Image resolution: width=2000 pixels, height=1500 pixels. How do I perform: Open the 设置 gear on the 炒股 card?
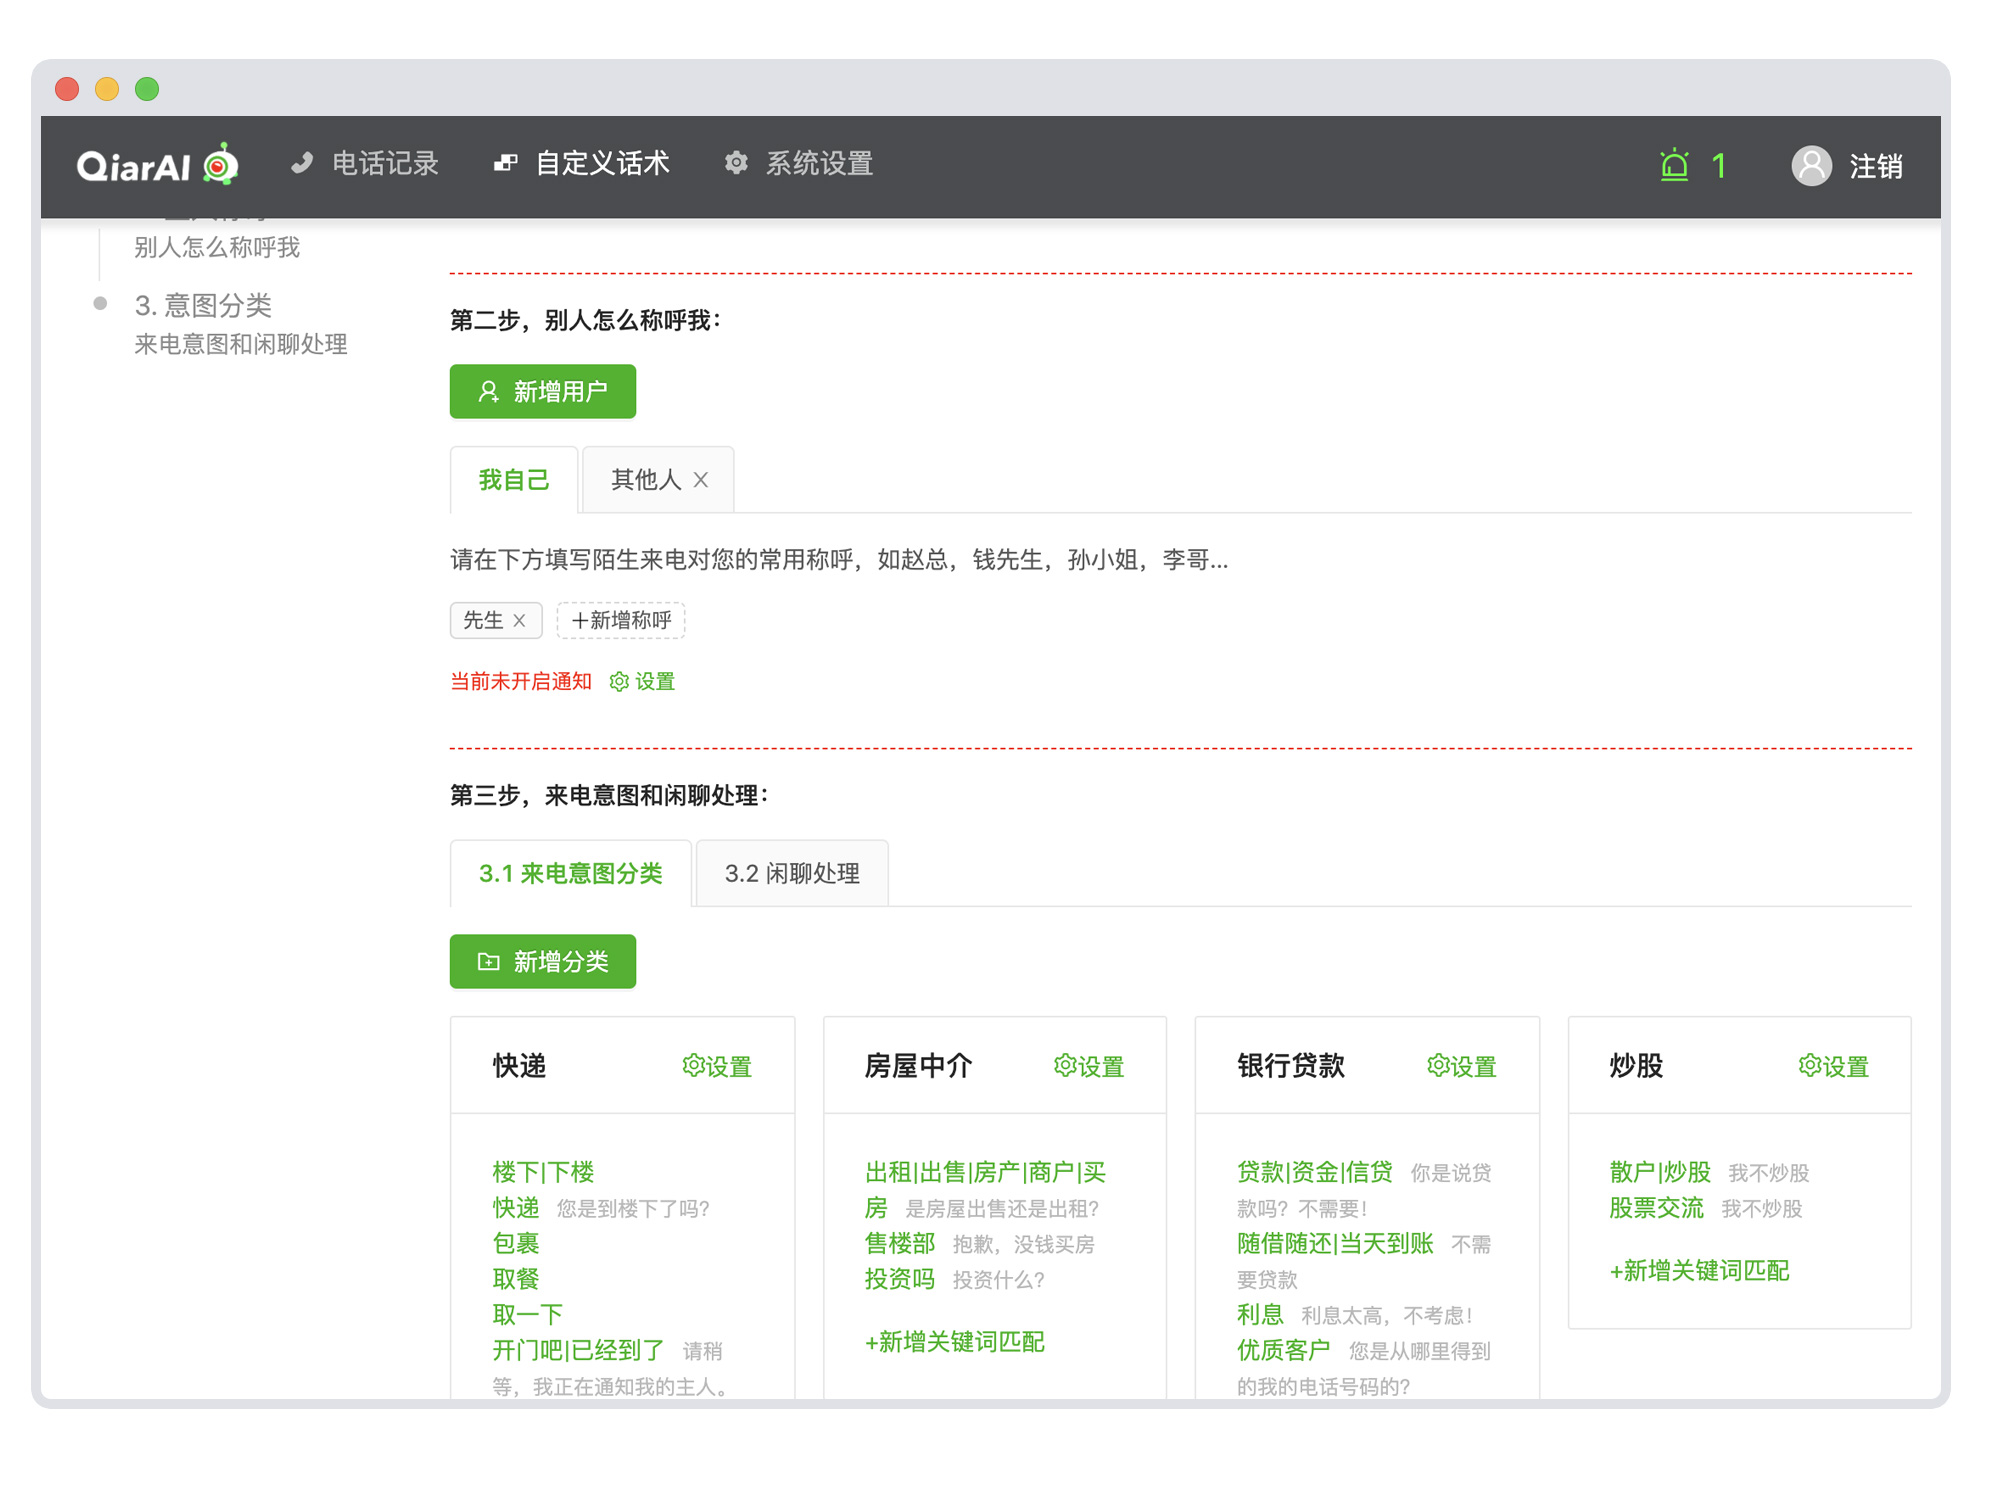pos(1832,1066)
